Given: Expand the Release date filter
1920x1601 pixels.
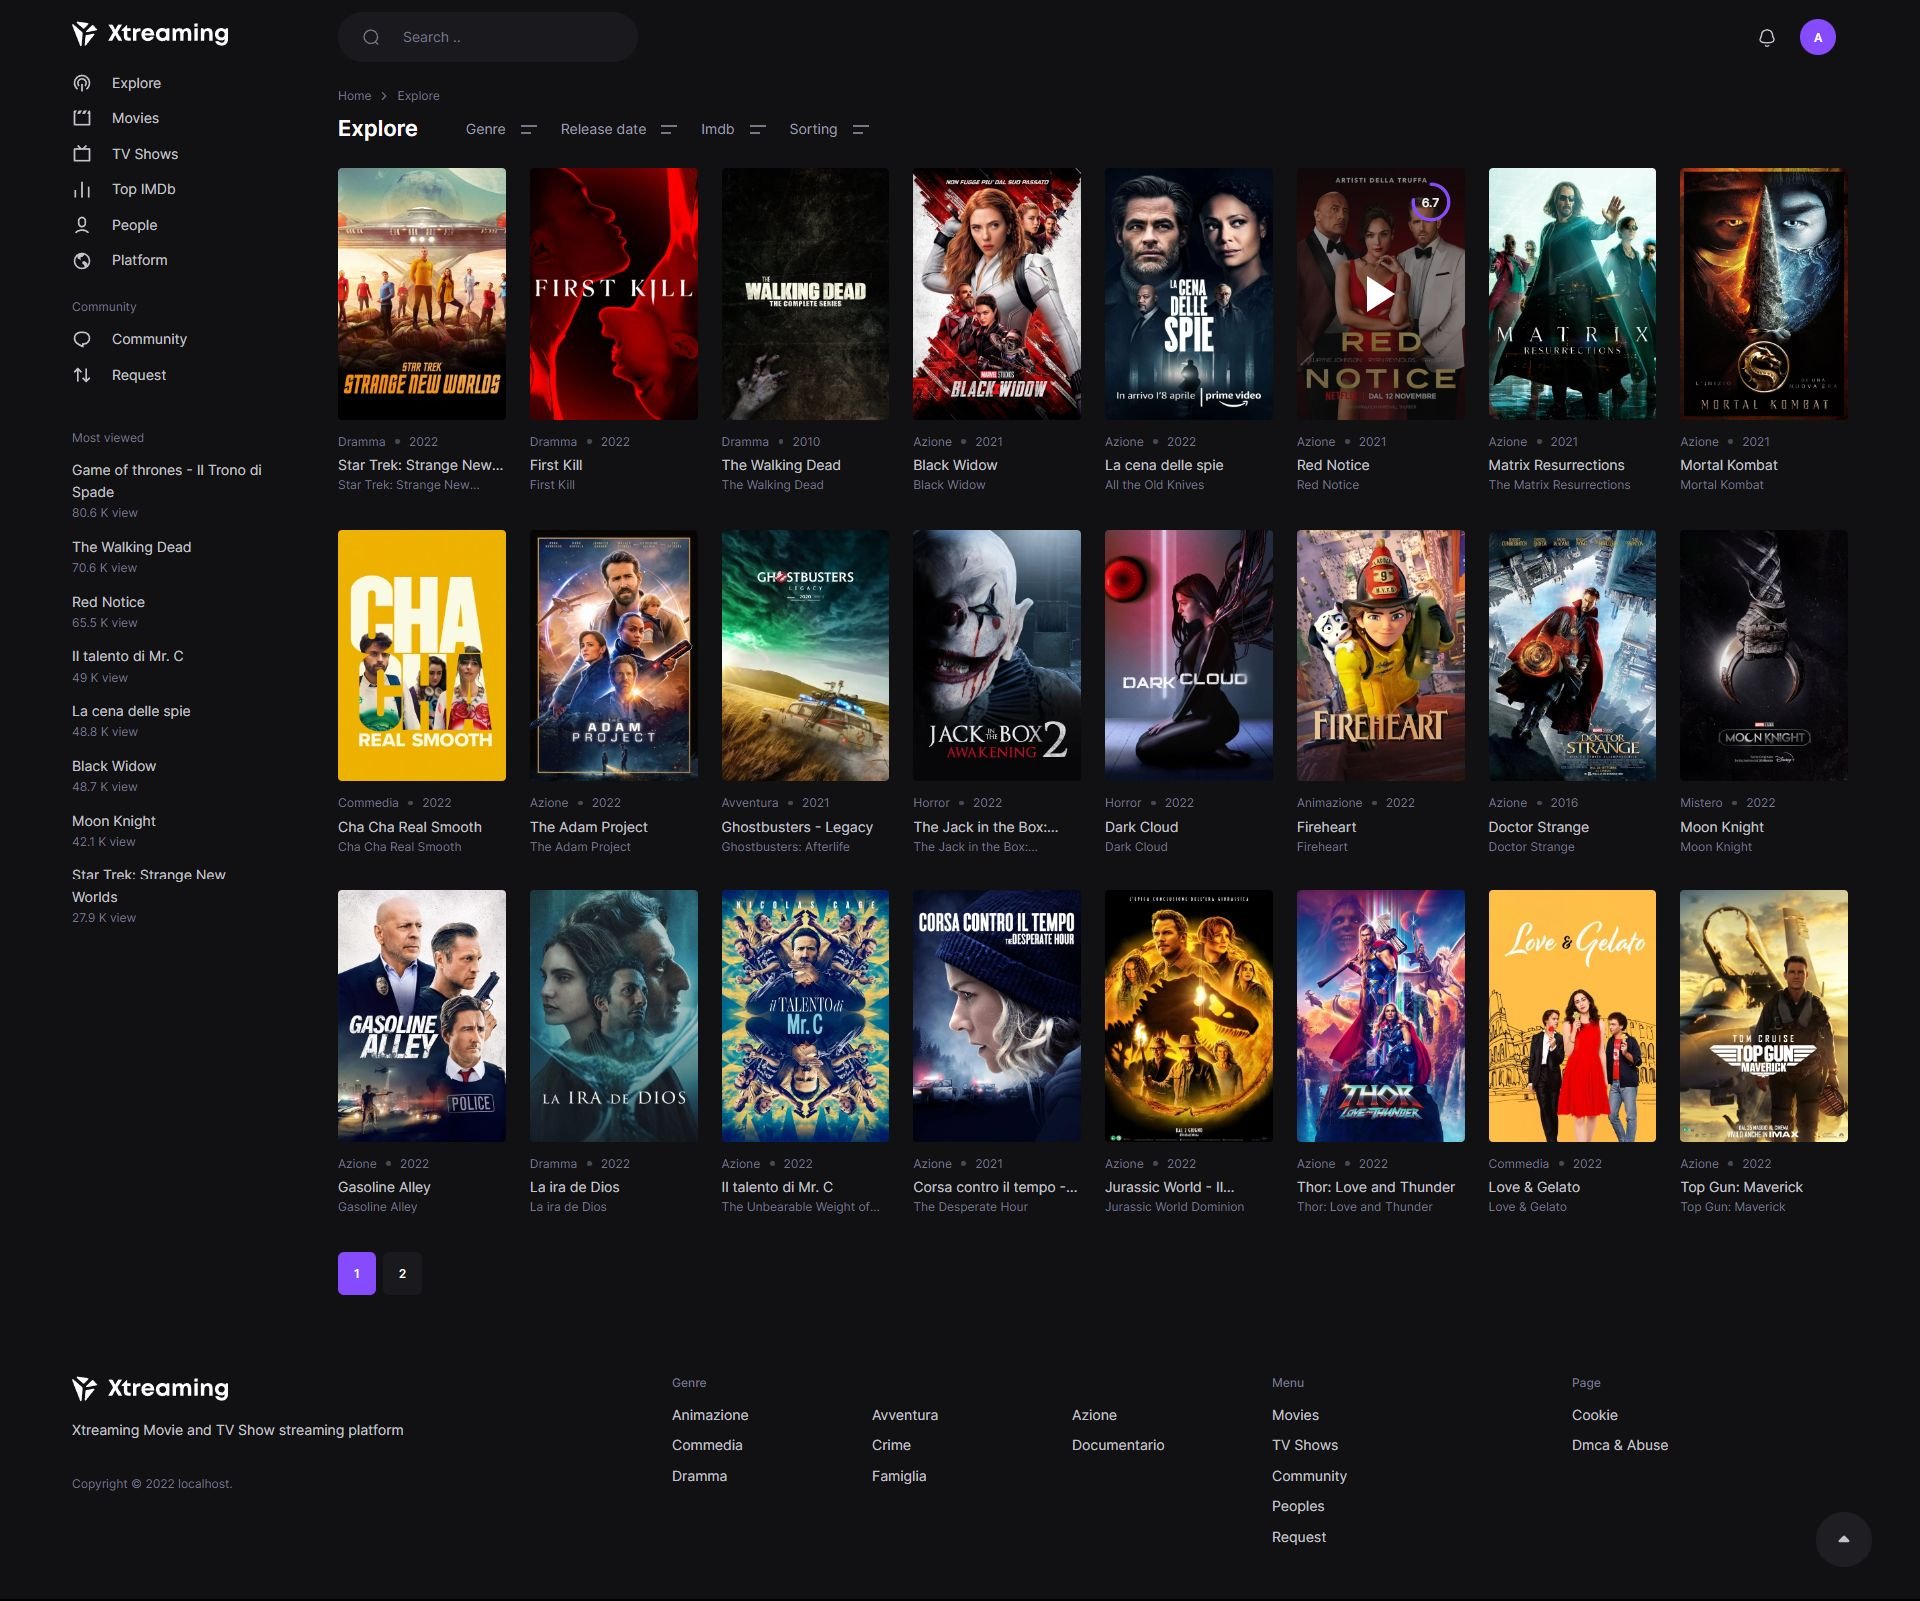Looking at the screenshot, I should (618, 129).
